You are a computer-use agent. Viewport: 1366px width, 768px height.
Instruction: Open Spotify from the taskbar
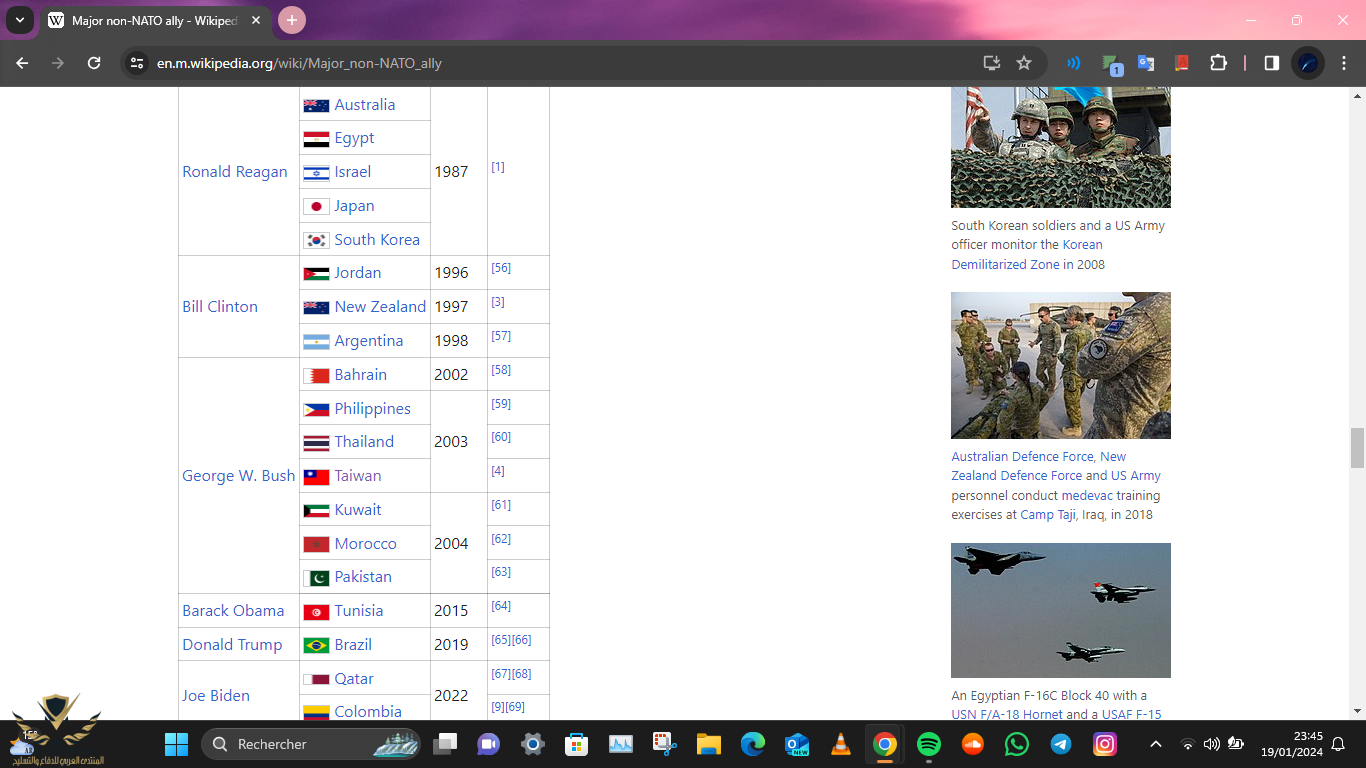pyautogui.click(x=929, y=744)
